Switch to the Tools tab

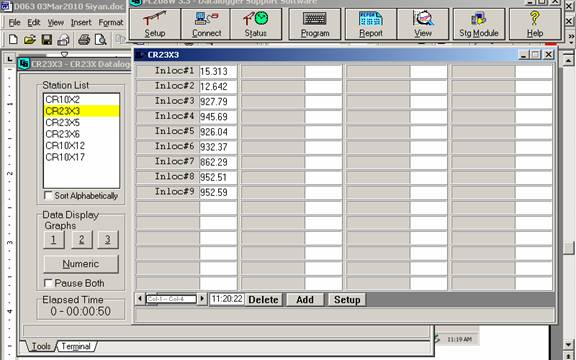tap(41, 346)
